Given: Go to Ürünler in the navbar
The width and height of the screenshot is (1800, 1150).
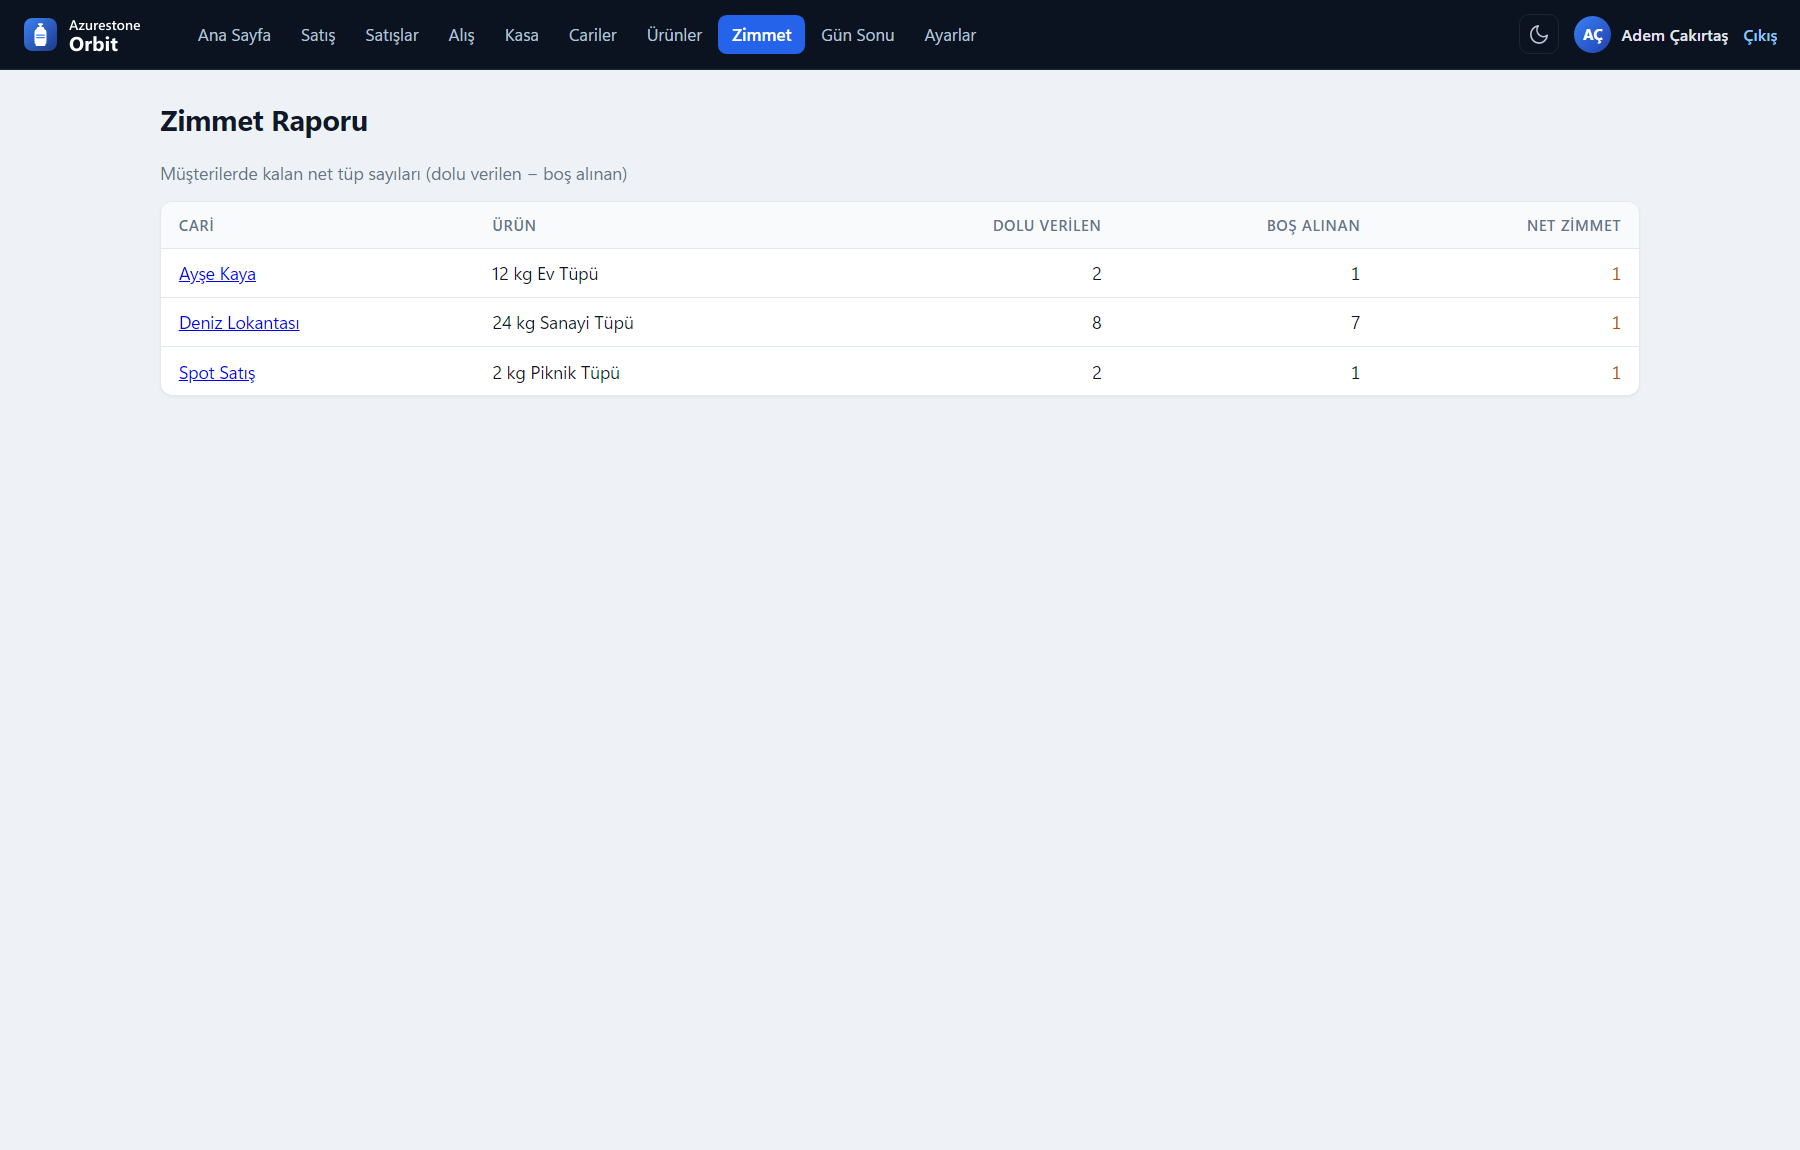Looking at the screenshot, I should 675,35.
